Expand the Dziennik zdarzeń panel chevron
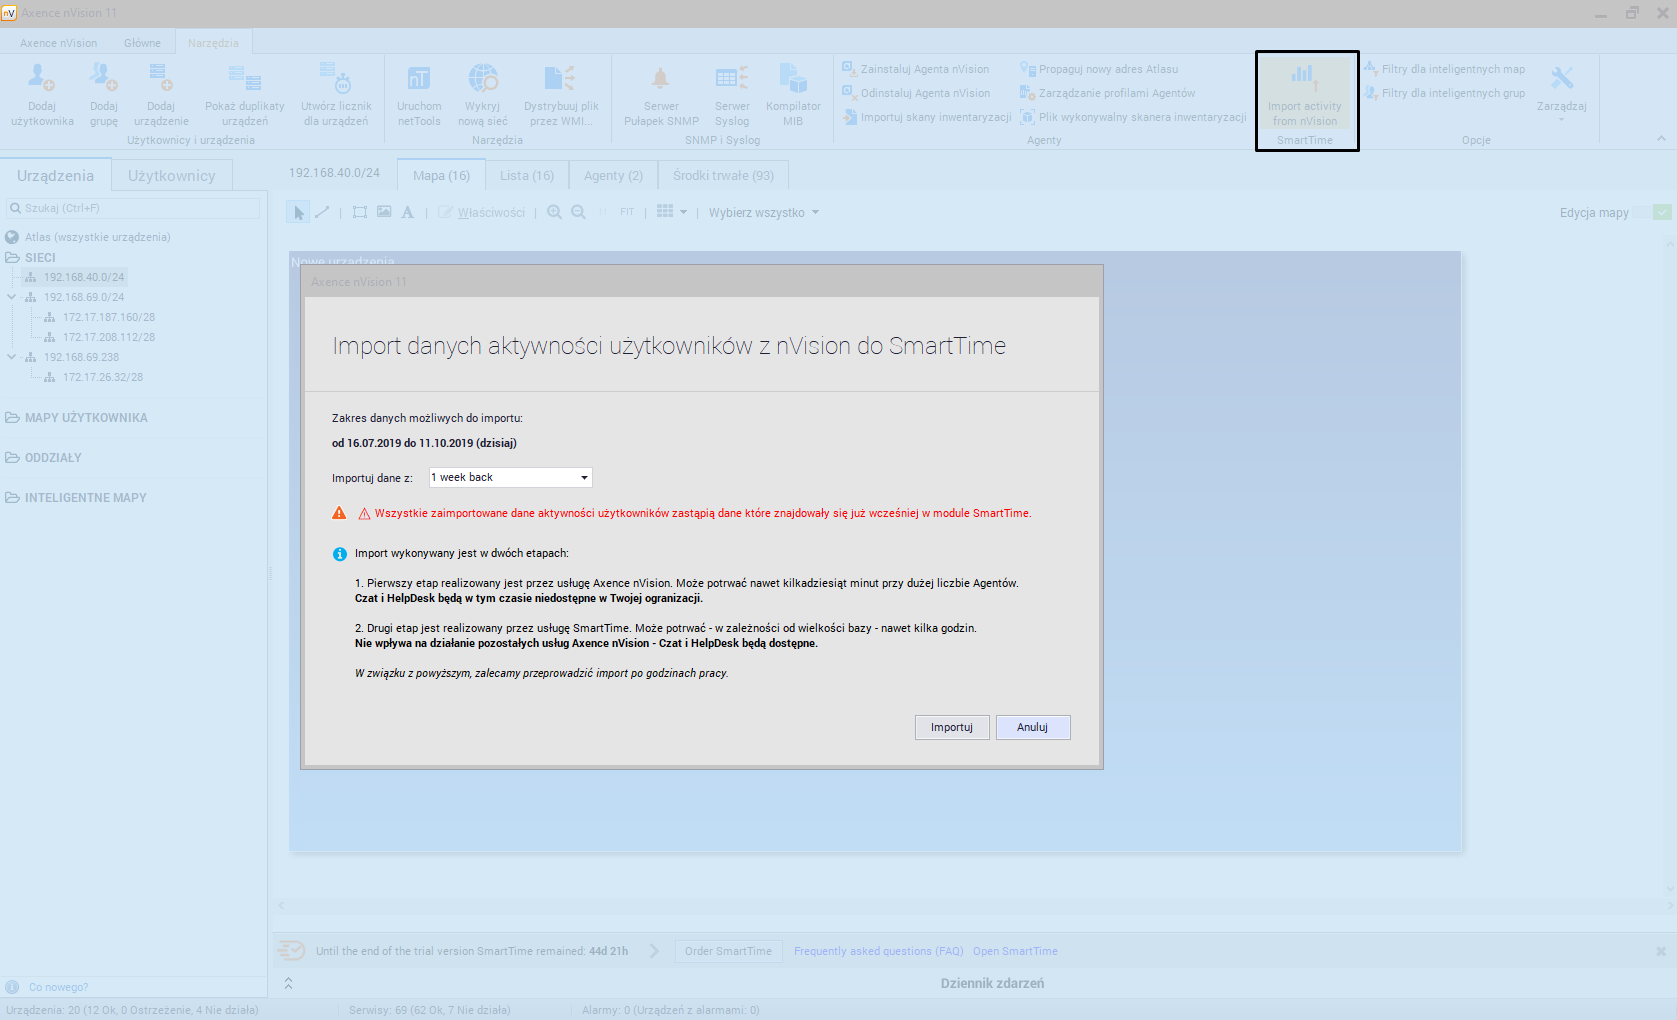Image resolution: width=1677 pixels, height=1020 pixels. [288, 984]
